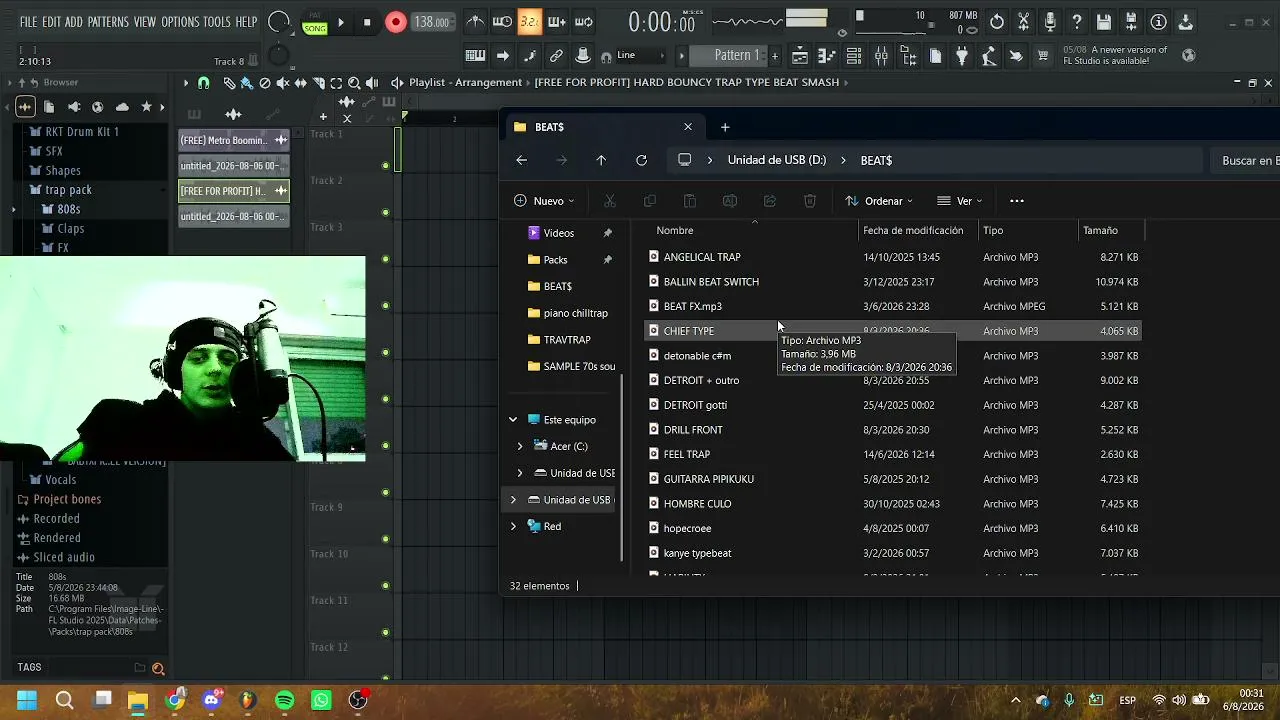
Task: Open the Playlist view icon
Action: pos(800,56)
